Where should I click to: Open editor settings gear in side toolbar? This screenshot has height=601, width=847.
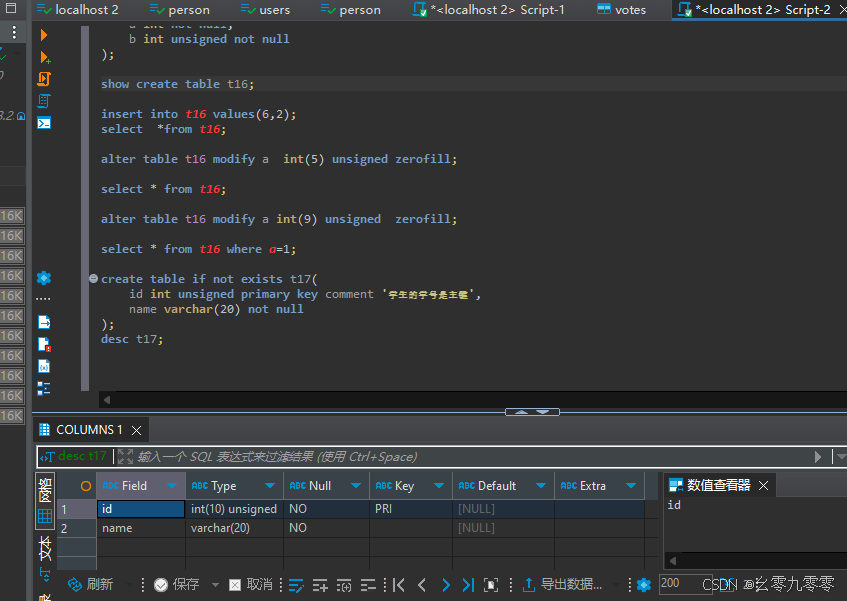click(44, 278)
